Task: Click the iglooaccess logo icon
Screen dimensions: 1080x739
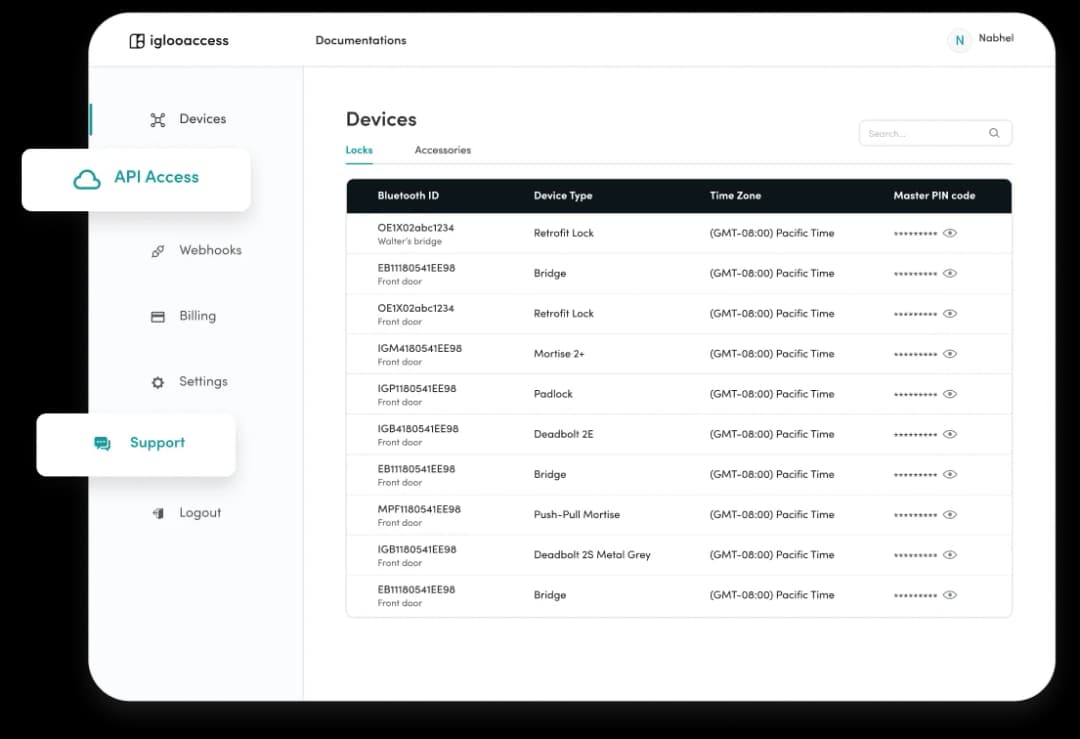Action: tap(137, 41)
